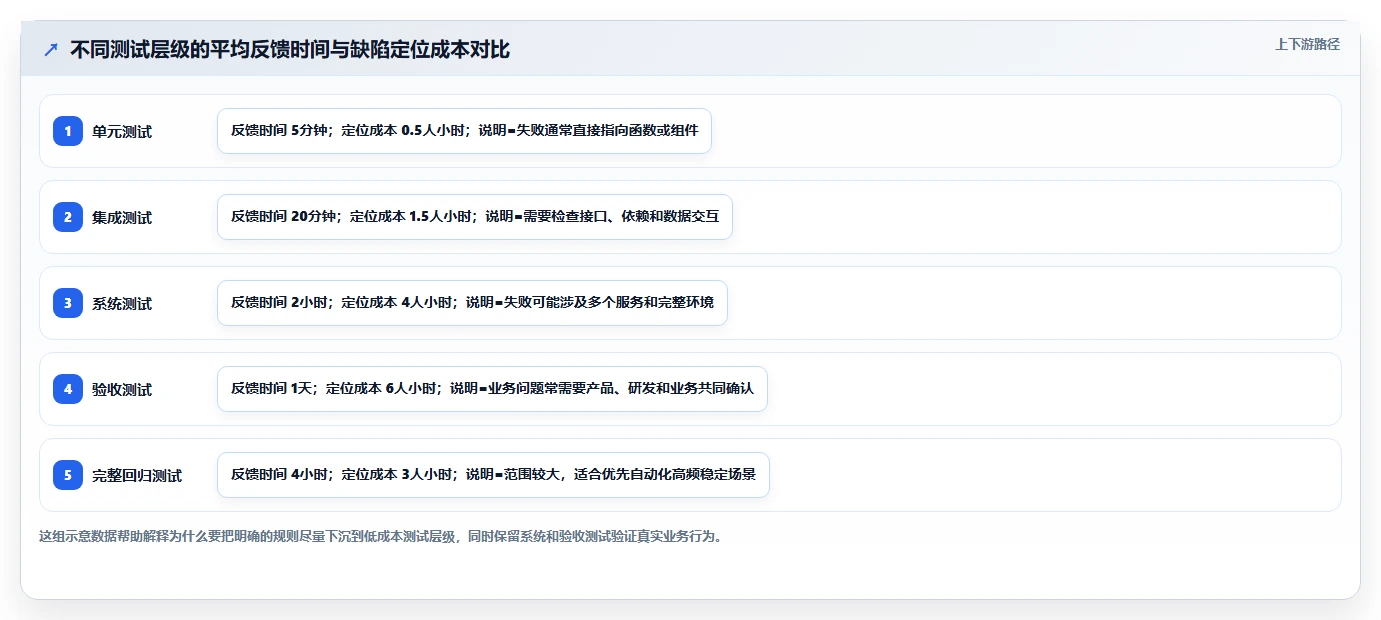Click the title 不同测试层级的平均反馈时间与缺陷定位成本对比
Screen dimensions: 1381x620
[290, 50]
